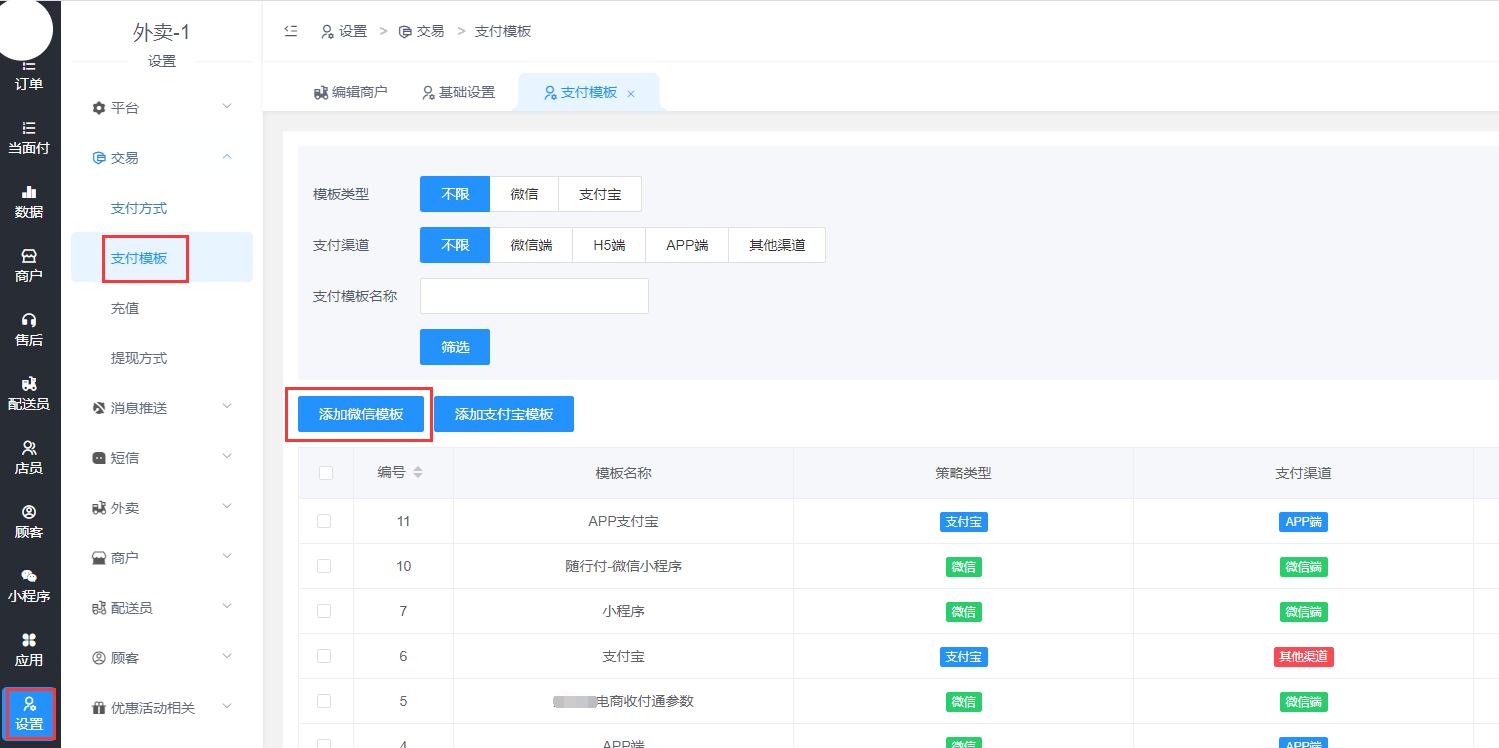Expand the 顾客 menu group in settings

click(162, 657)
